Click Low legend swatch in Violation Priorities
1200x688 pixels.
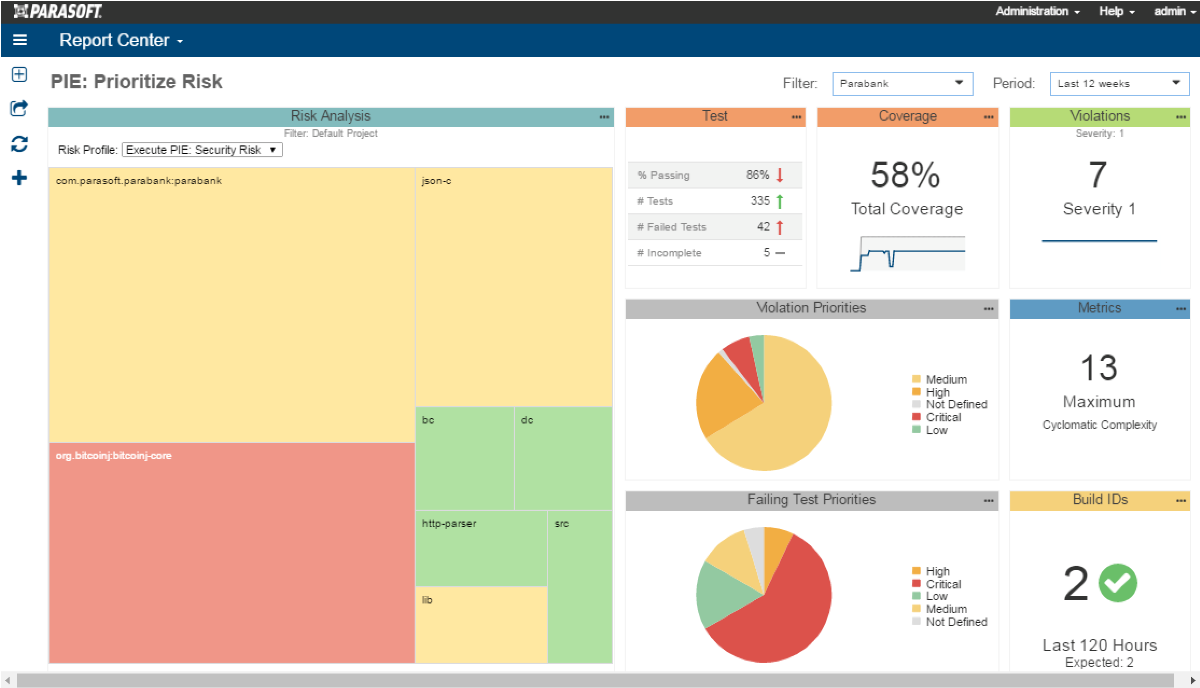pos(916,430)
